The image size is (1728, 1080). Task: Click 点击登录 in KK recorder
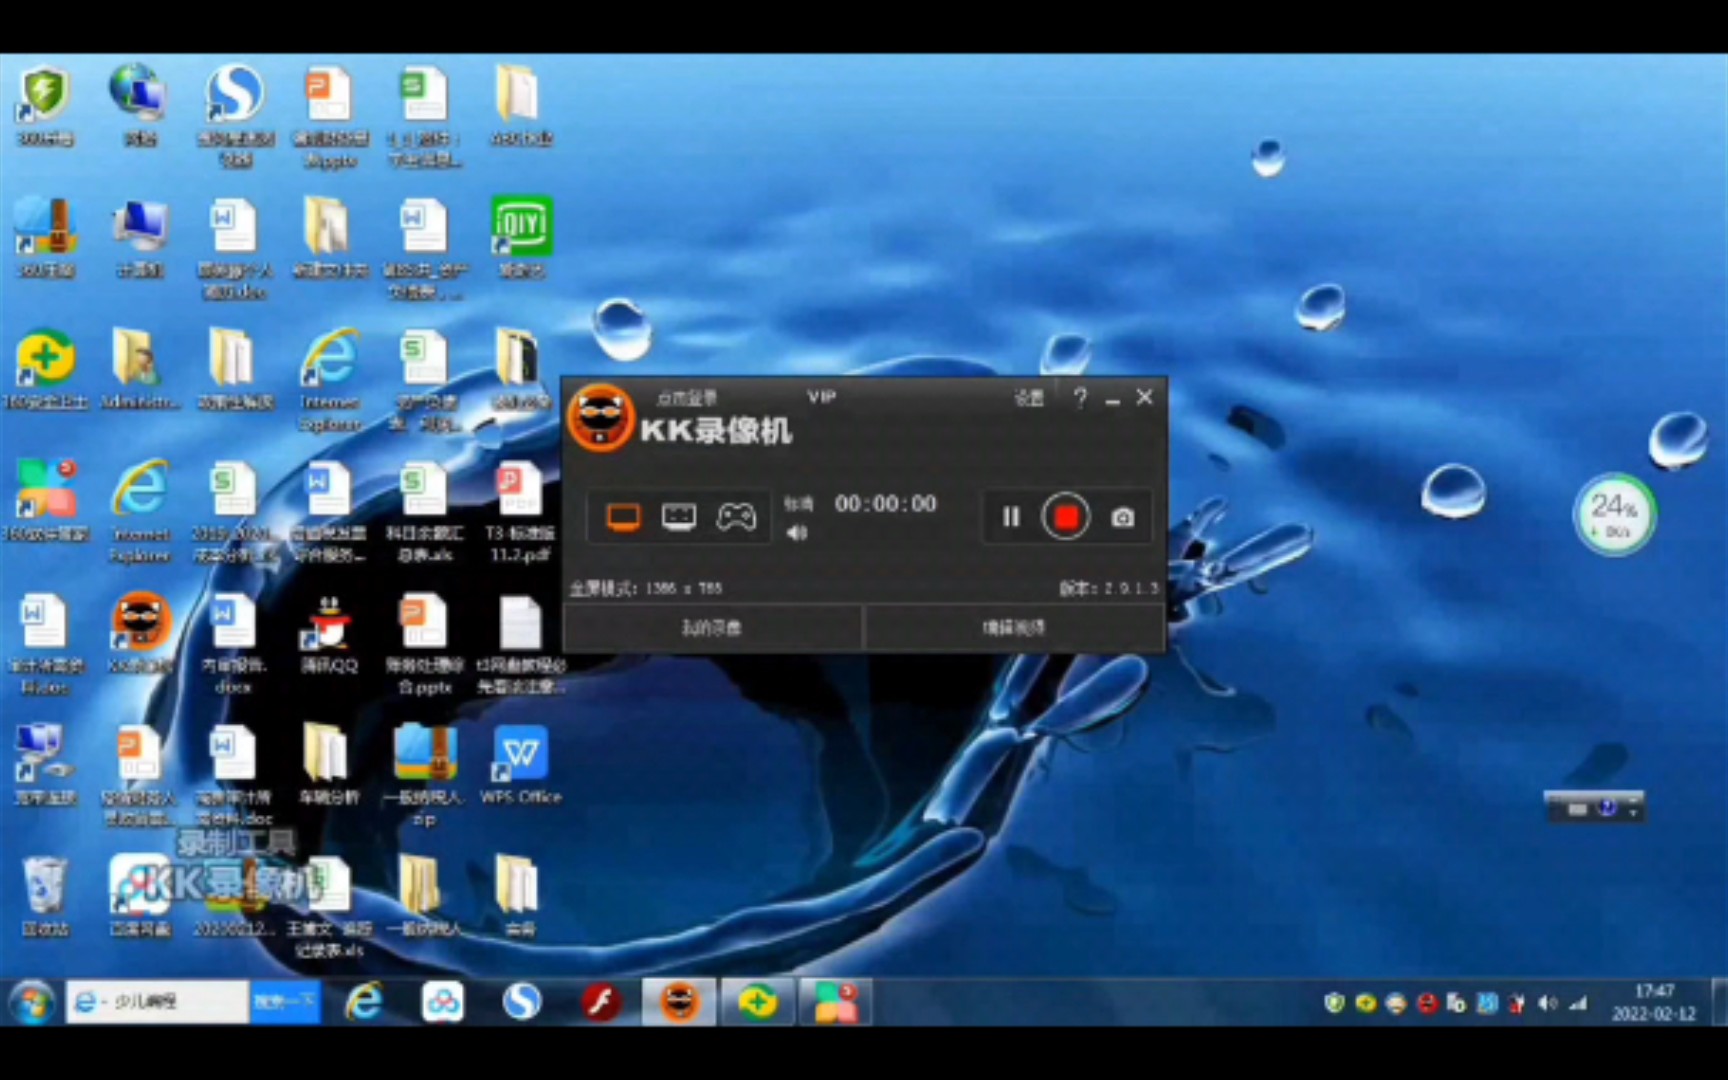coord(686,398)
